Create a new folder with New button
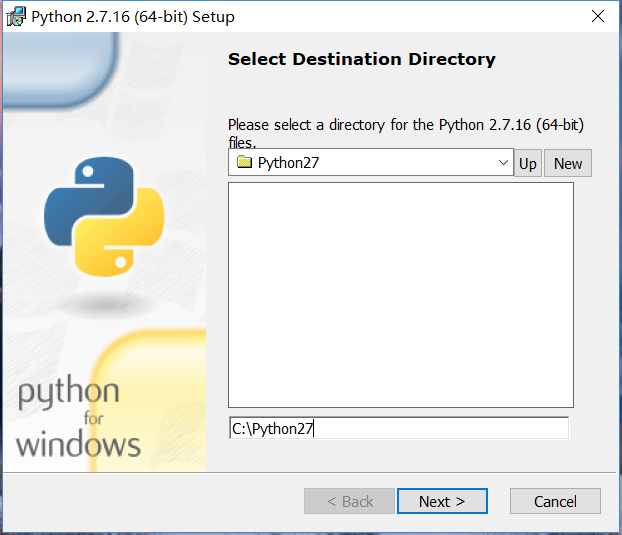This screenshot has width=622, height=535. pyautogui.click(x=568, y=163)
